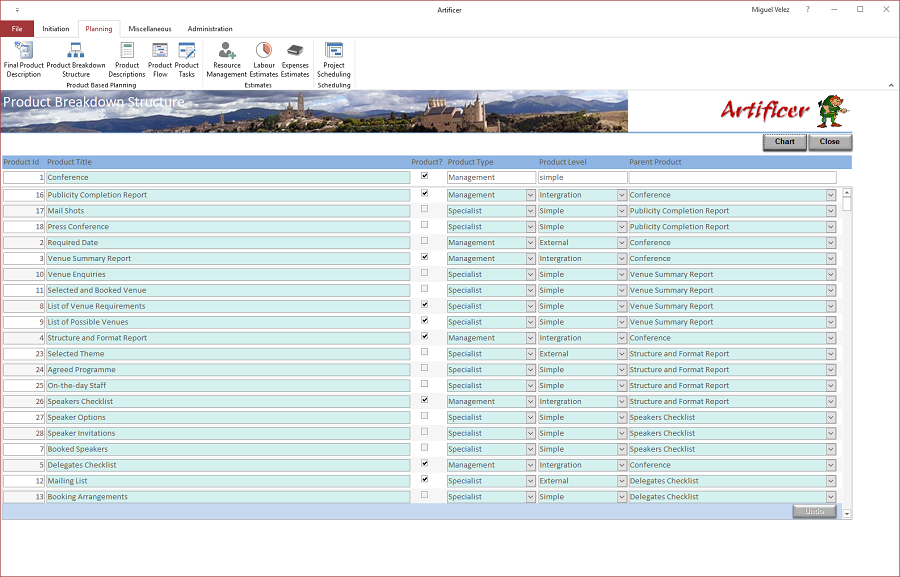Open Product Type dropdown for Agreed Programme
The height and width of the screenshot is (577, 900).
[531, 370]
